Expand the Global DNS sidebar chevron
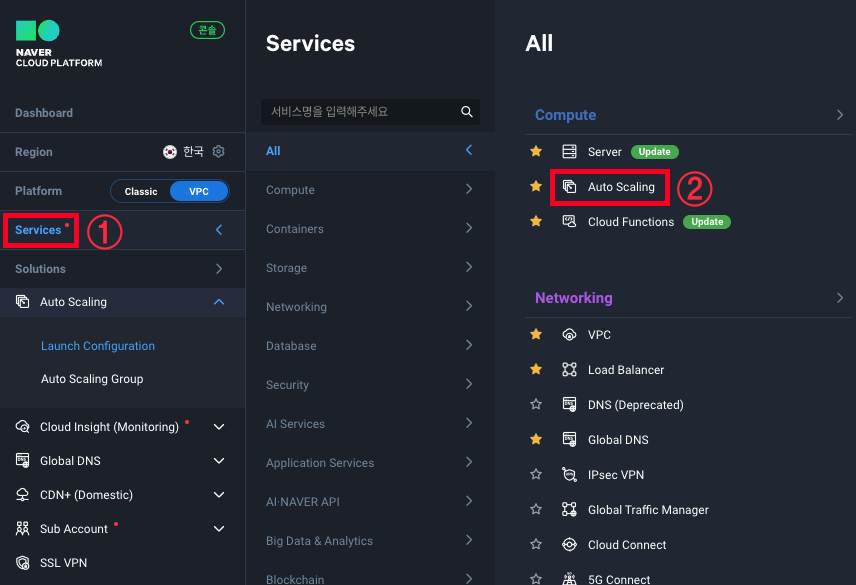 point(219,461)
